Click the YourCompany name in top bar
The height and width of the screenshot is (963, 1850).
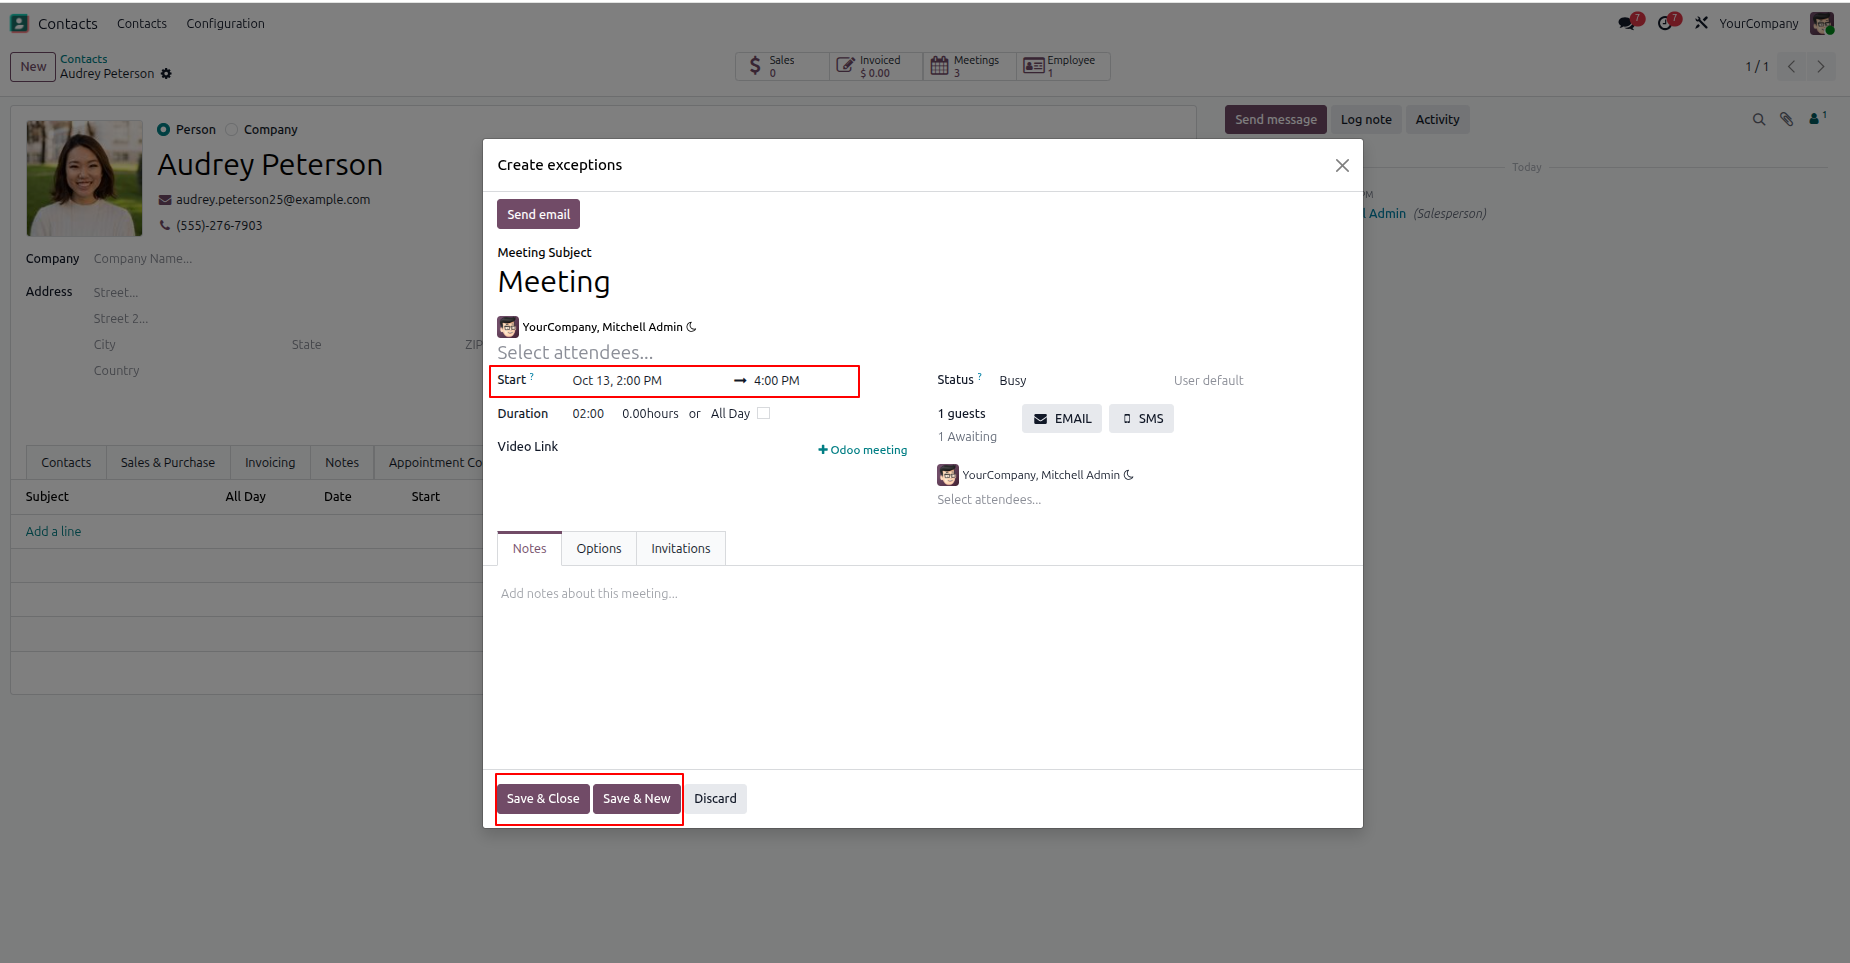[x=1758, y=23]
